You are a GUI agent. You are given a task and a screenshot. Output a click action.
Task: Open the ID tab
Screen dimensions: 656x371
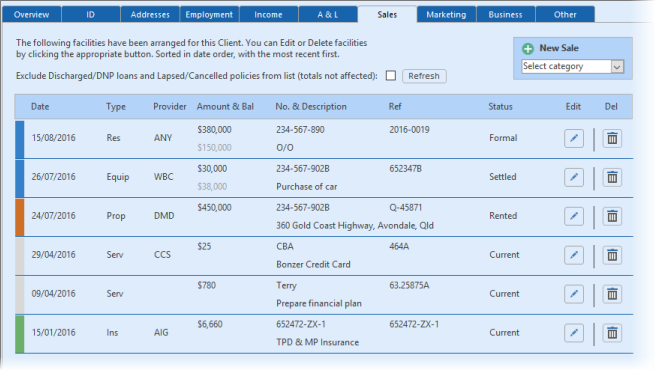click(x=91, y=15)
